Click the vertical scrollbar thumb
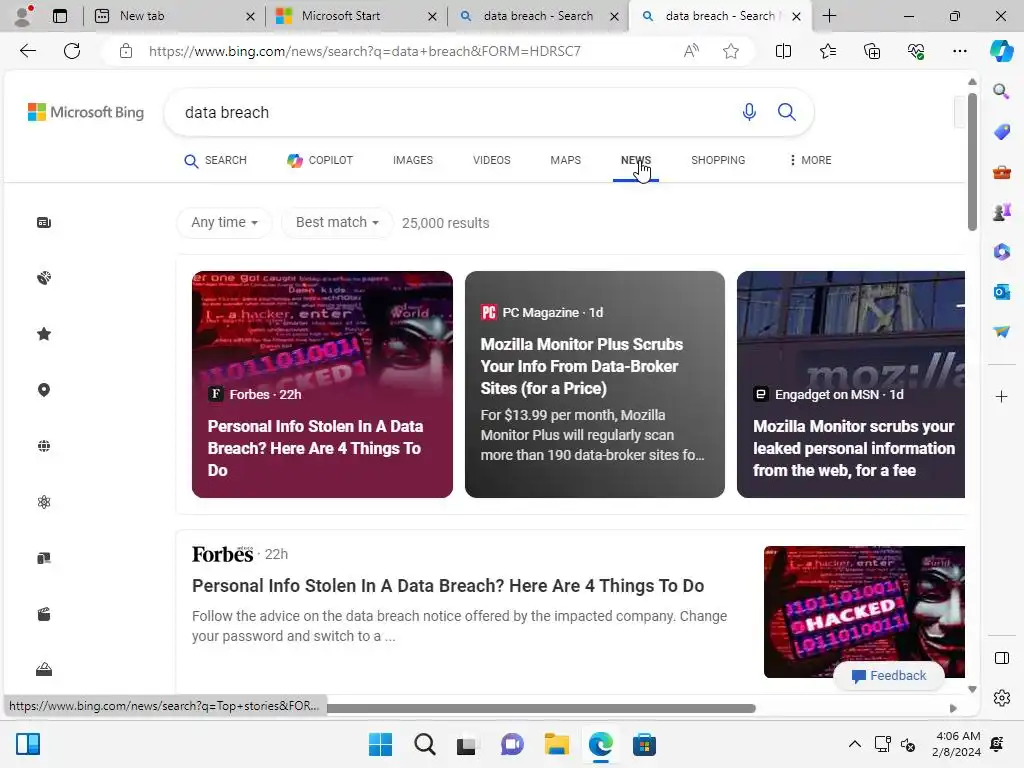1024x768 pixels. 972,162
